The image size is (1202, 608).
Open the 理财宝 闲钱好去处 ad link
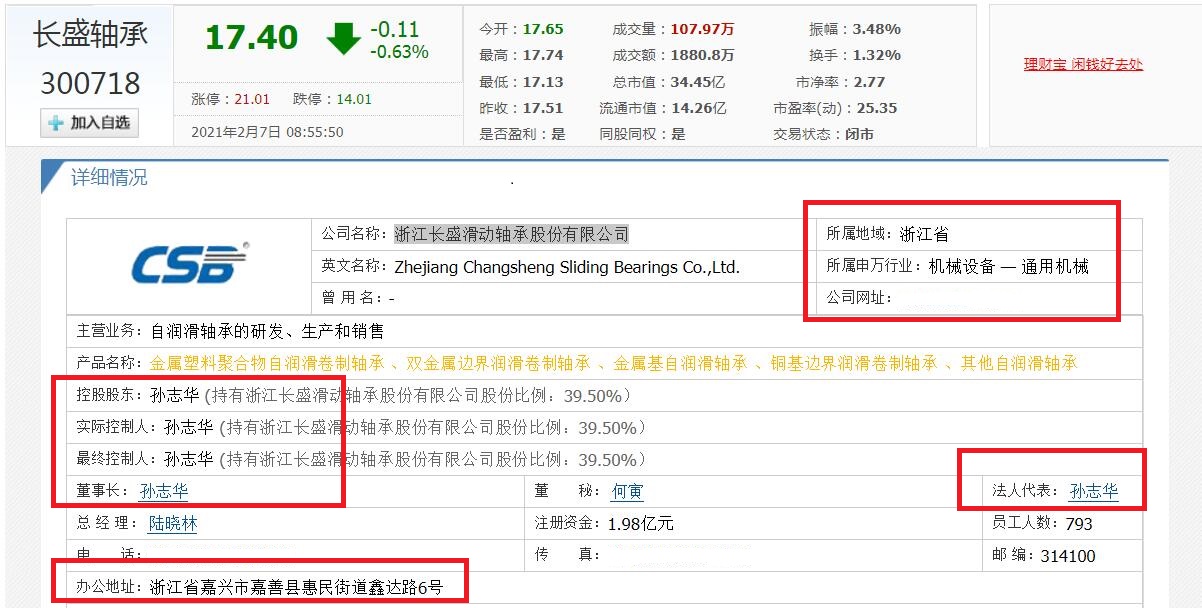1083,65
